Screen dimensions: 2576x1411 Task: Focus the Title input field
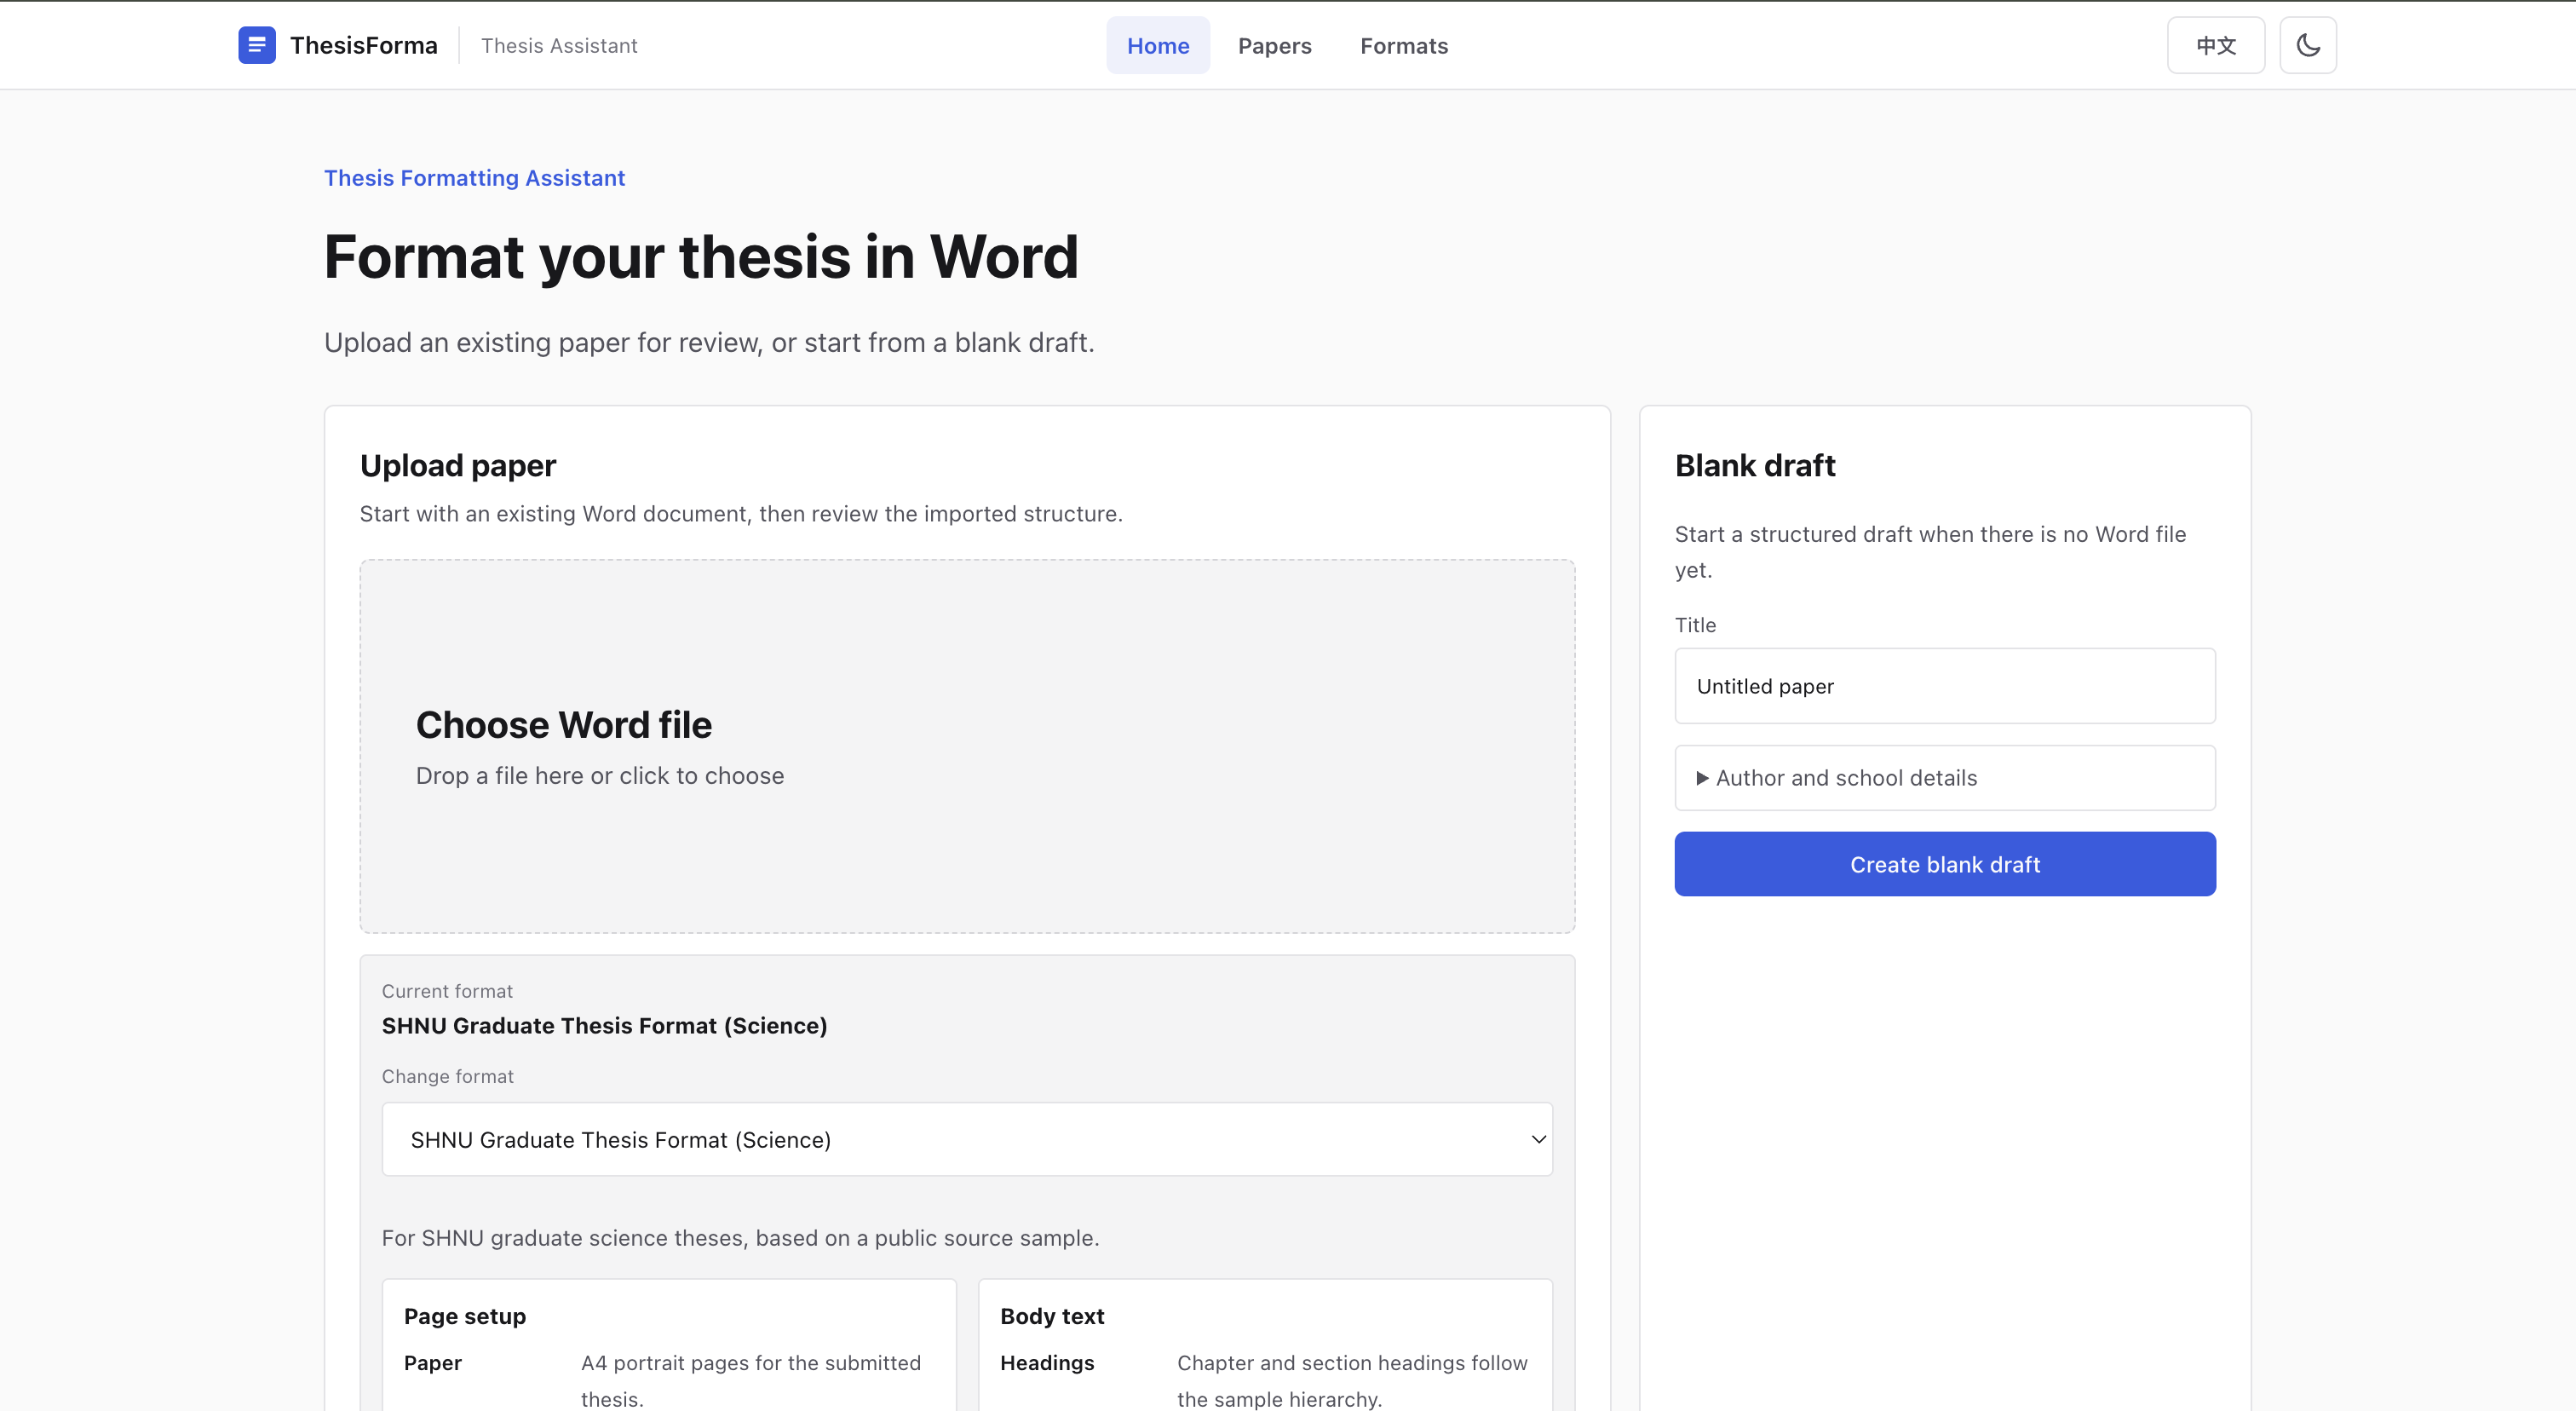[x=1945, y=686]
